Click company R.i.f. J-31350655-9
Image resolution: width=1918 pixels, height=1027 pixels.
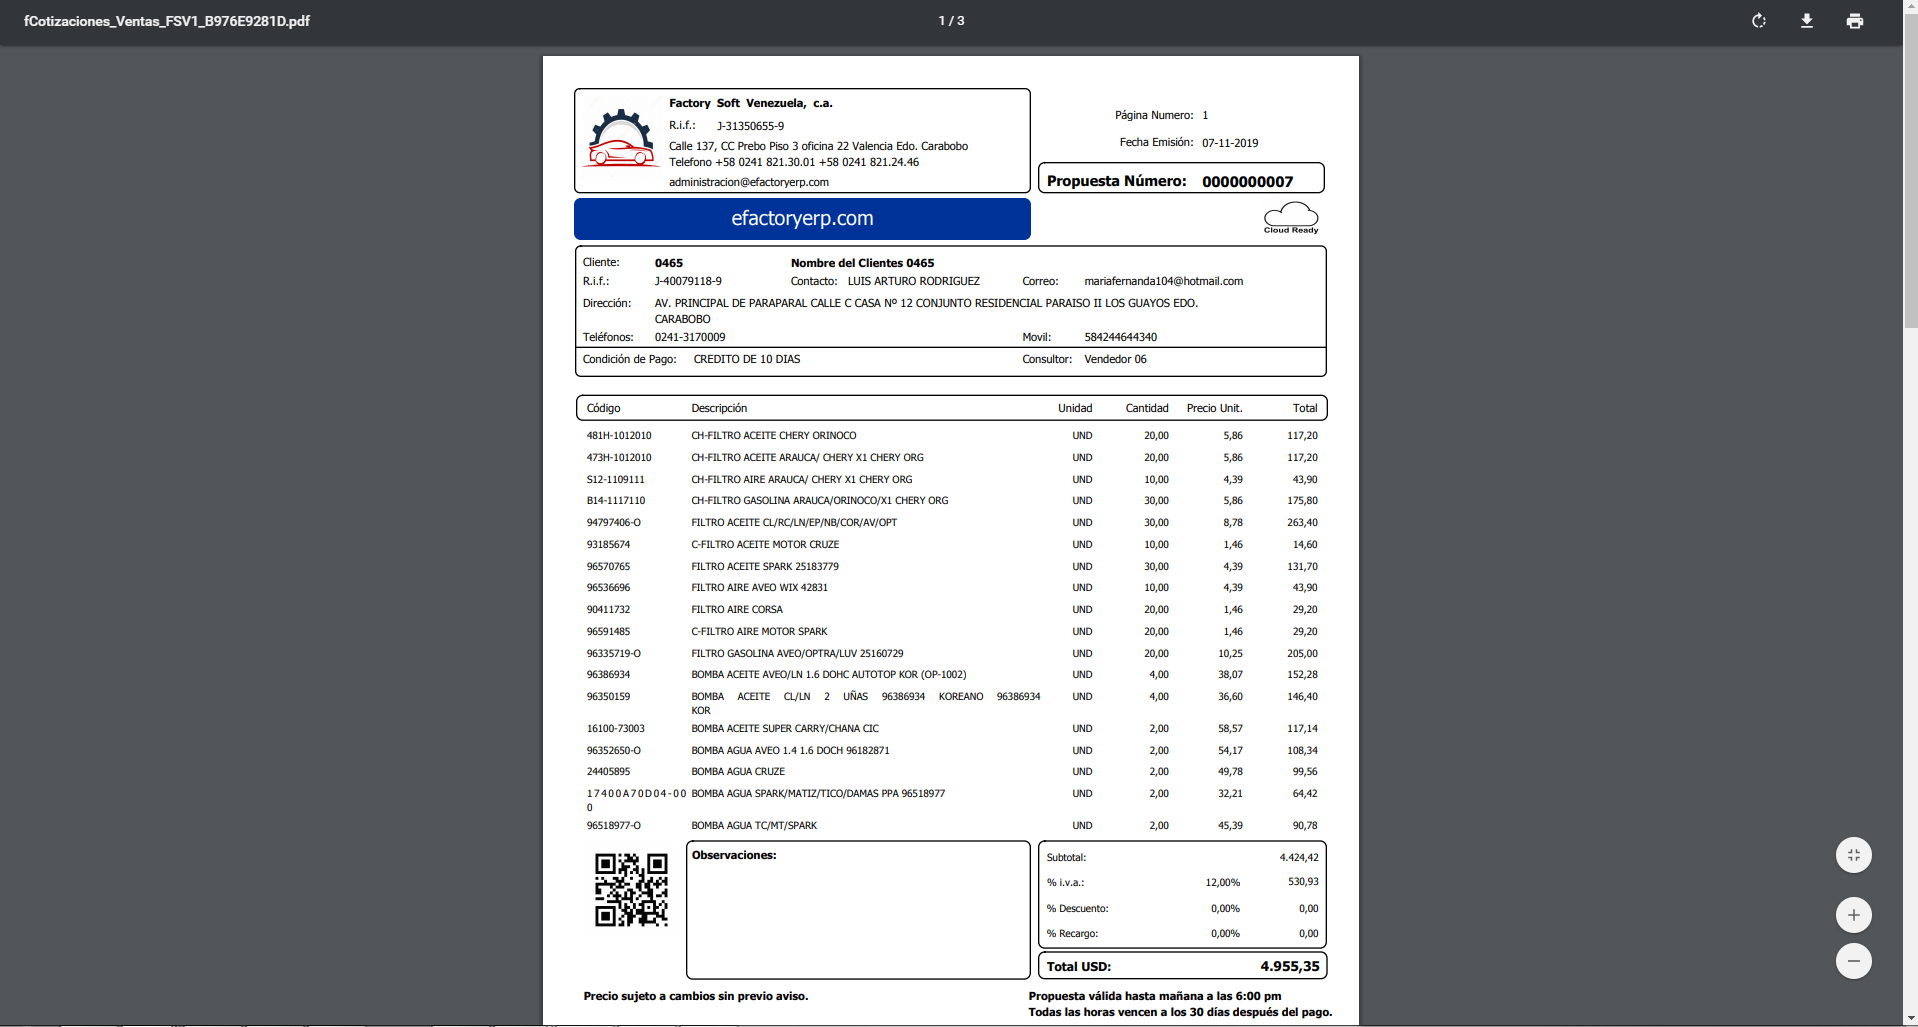[x=750, y=126]
